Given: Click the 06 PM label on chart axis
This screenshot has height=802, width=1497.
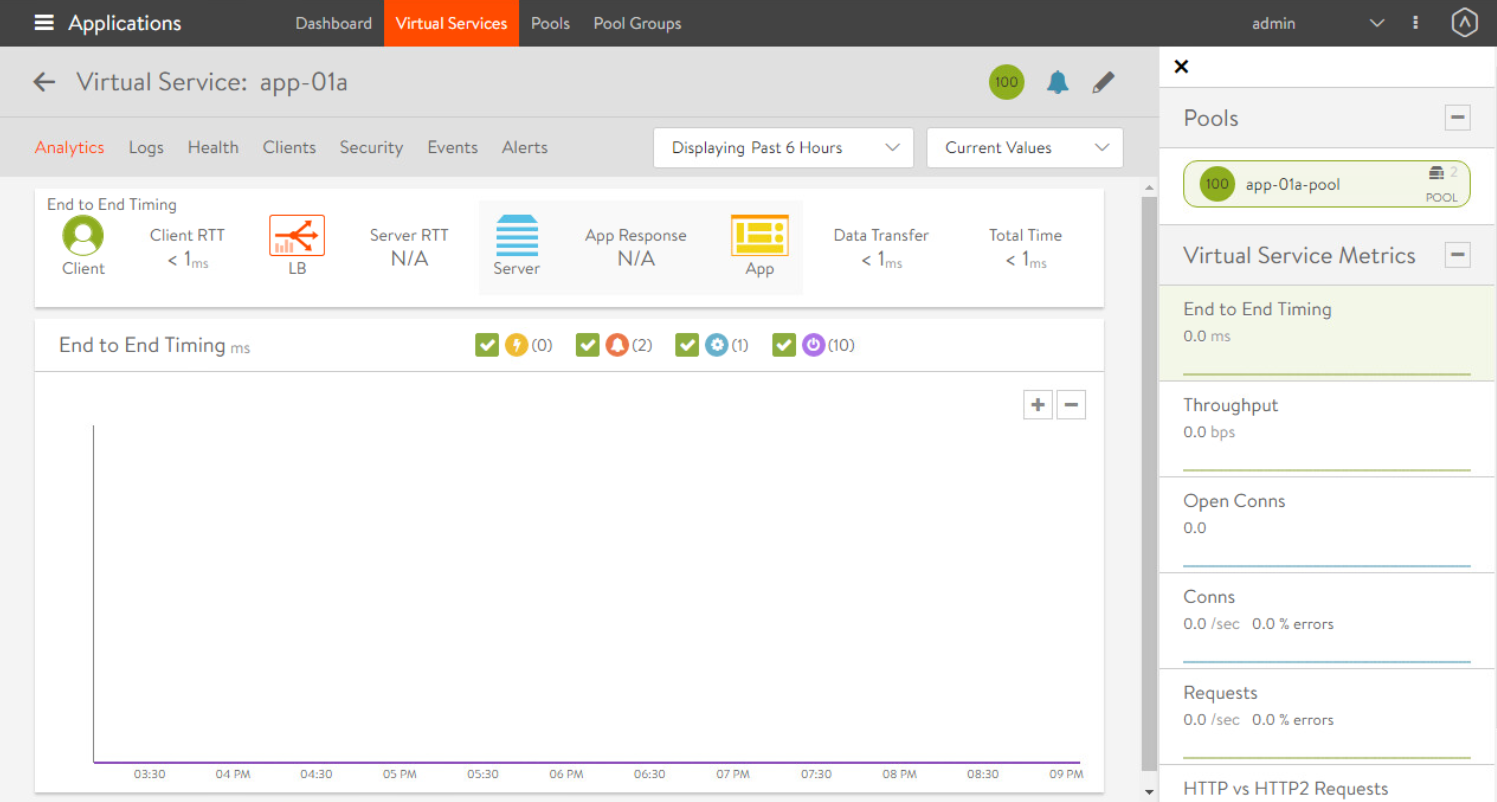Looking at the screenshot, I should (566, 774).
